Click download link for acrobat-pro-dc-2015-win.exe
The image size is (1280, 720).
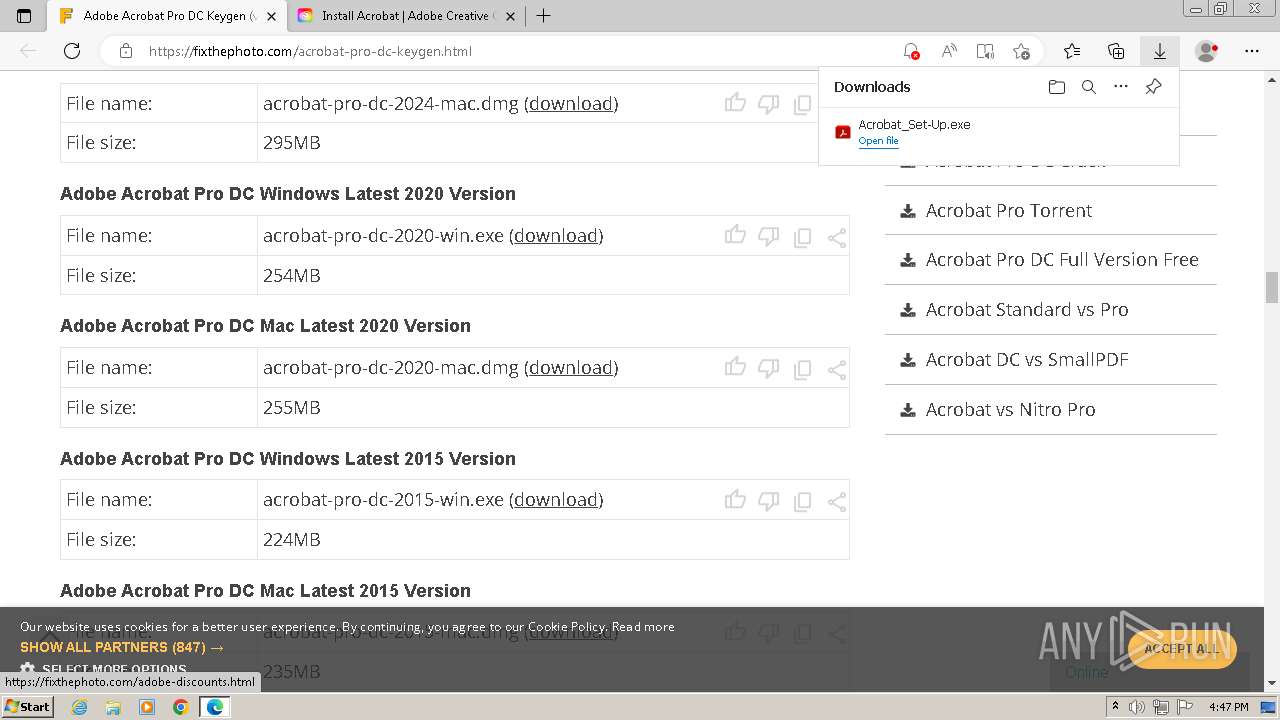(x=556, y=499)
